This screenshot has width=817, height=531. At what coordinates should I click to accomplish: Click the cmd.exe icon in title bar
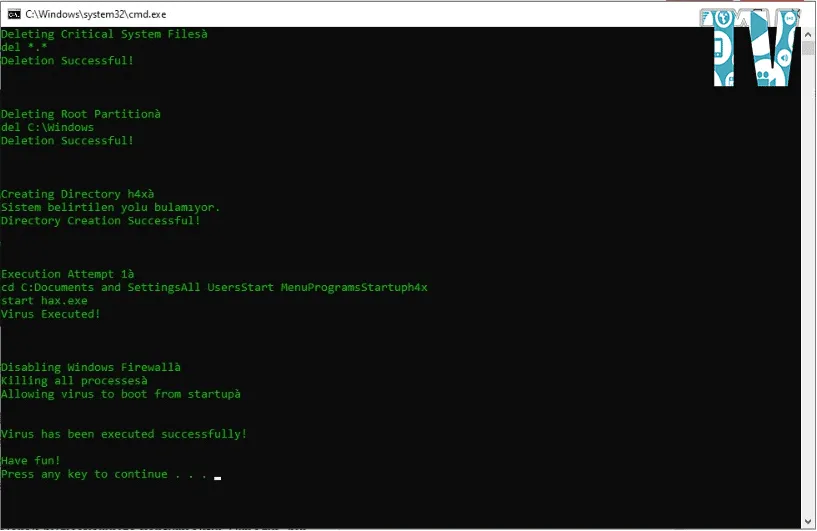(x=12, y=15)
